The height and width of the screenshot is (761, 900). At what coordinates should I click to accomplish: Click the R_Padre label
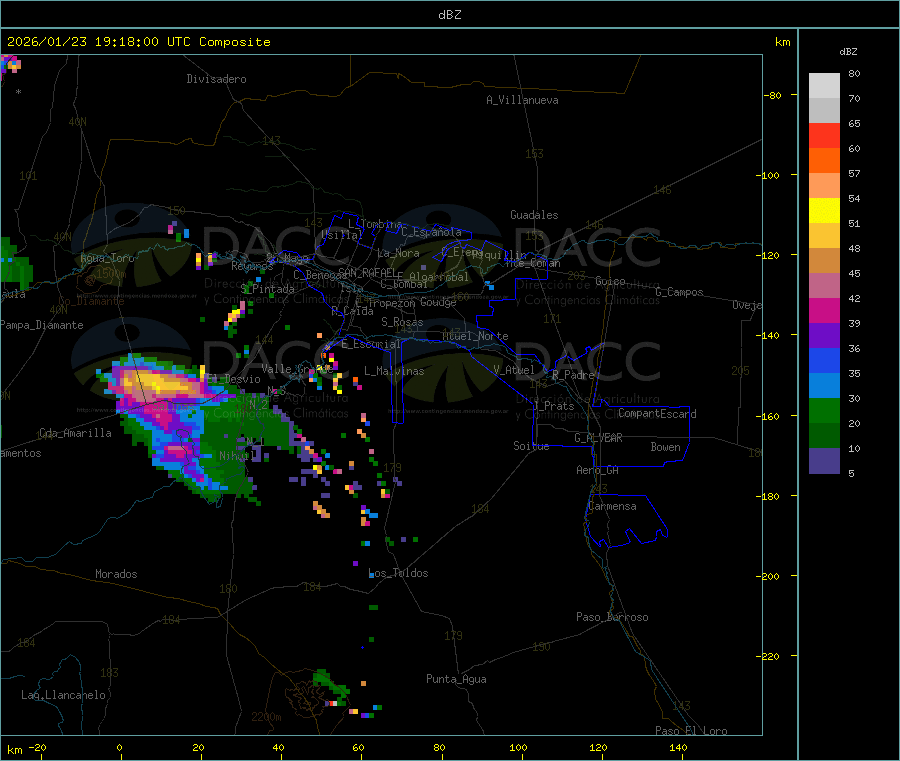coord(573,375)
